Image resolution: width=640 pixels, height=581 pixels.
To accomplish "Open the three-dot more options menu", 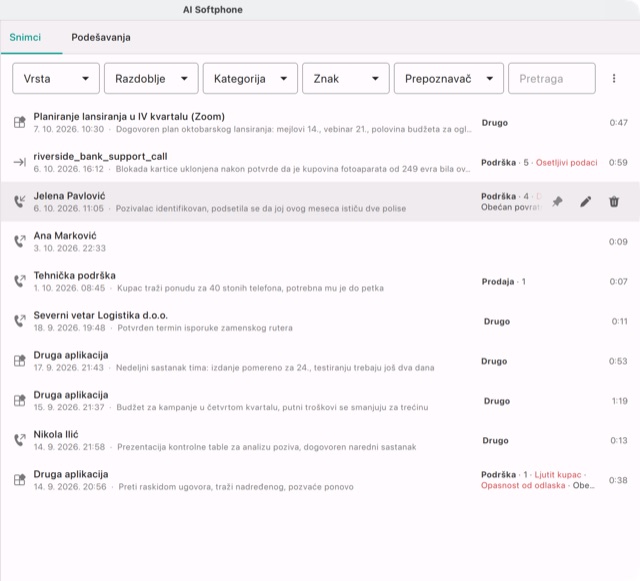I will pos(614,78).
